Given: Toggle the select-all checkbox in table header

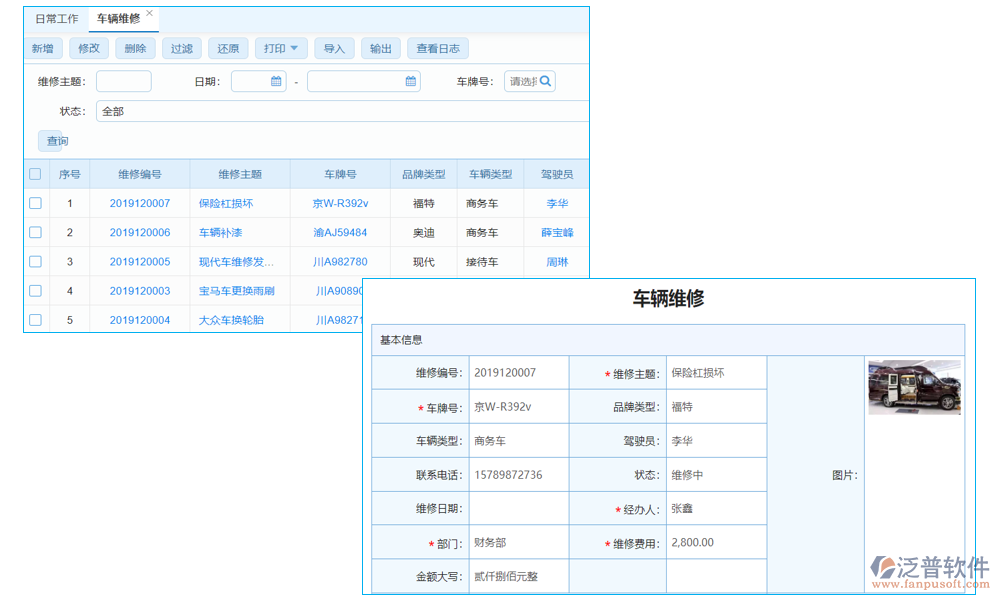Looking at the screenshot, I should coord(34,173).
